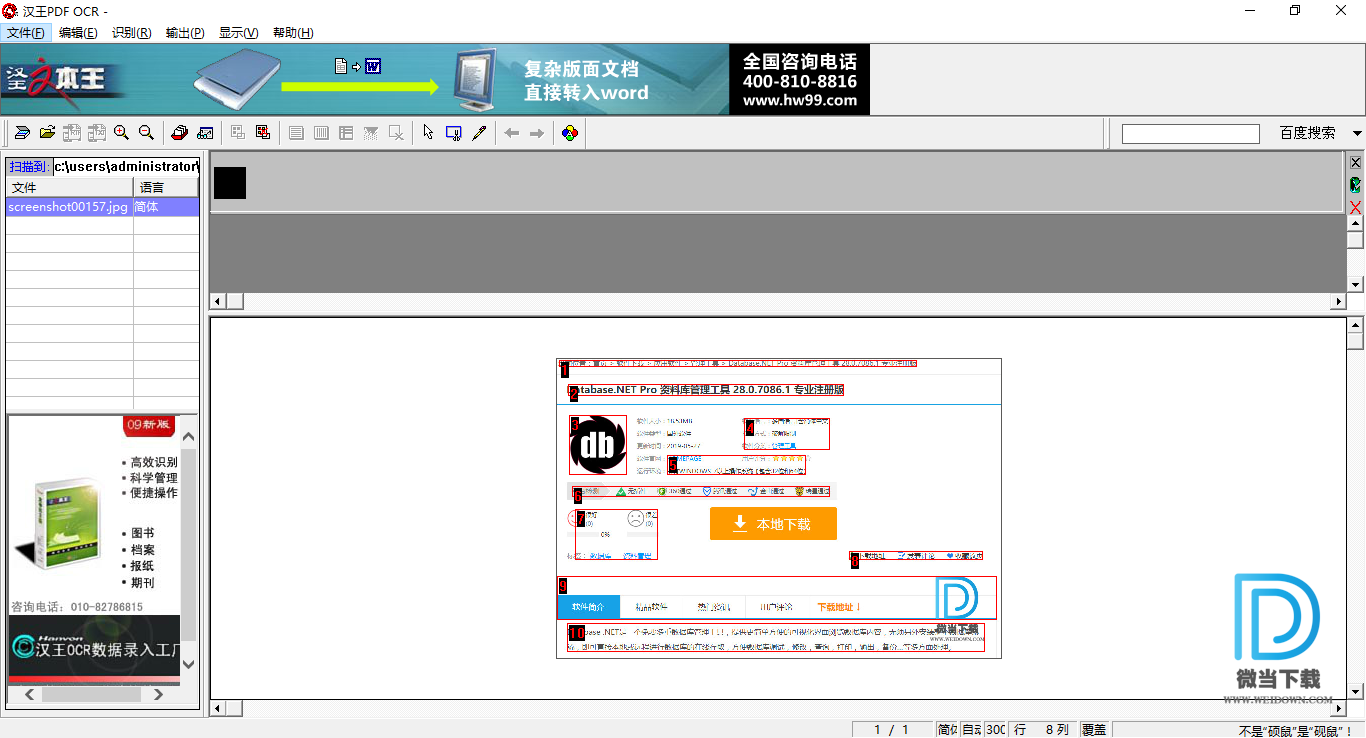Click the 简体 language cell
This screenshot has height=738, width=1366.
[166, 207]
